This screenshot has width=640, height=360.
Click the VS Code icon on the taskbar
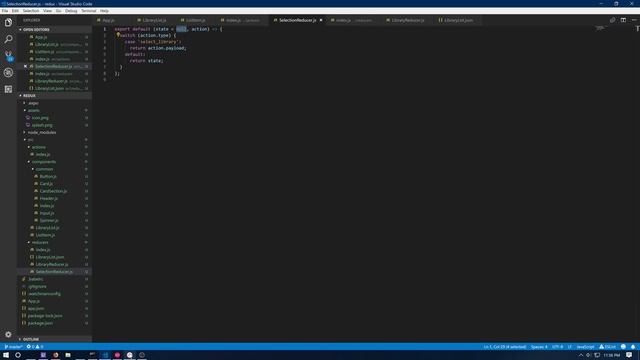pyautogui.click(x=105, y=355)
